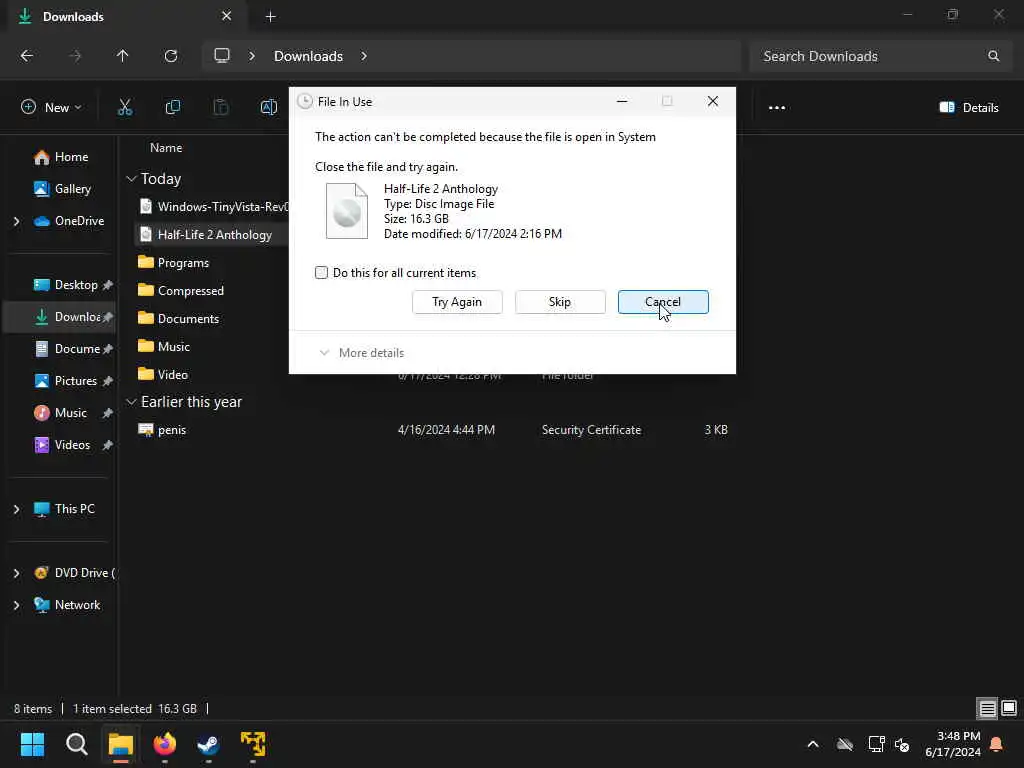
Task: Close the File In Use dialog
Action: [712, 101]
